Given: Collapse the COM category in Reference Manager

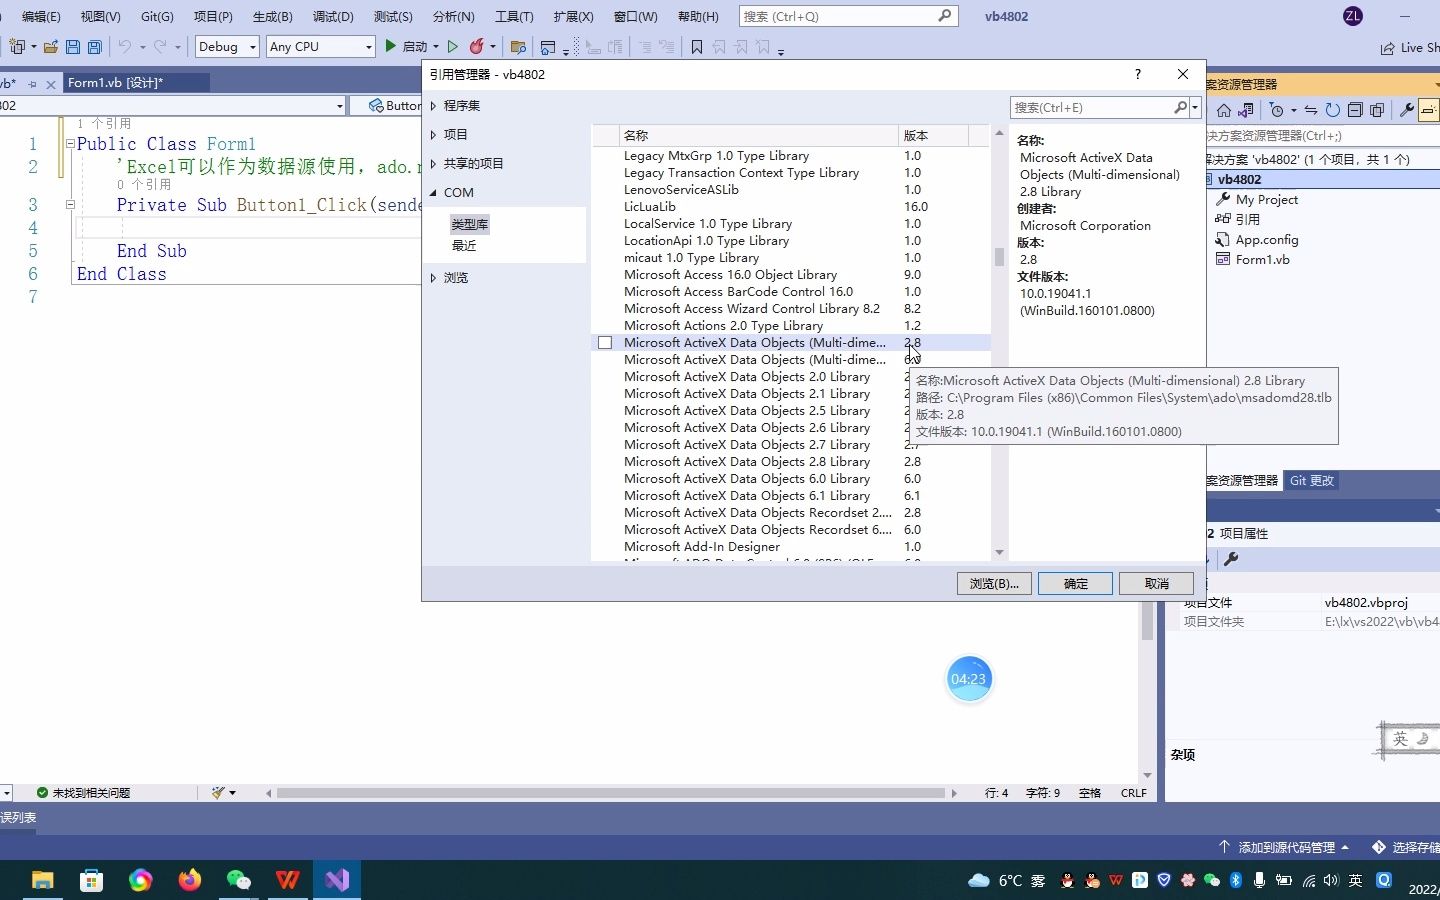Looking at the screenshot, I should pyautogui.click(x=433, y=193).
